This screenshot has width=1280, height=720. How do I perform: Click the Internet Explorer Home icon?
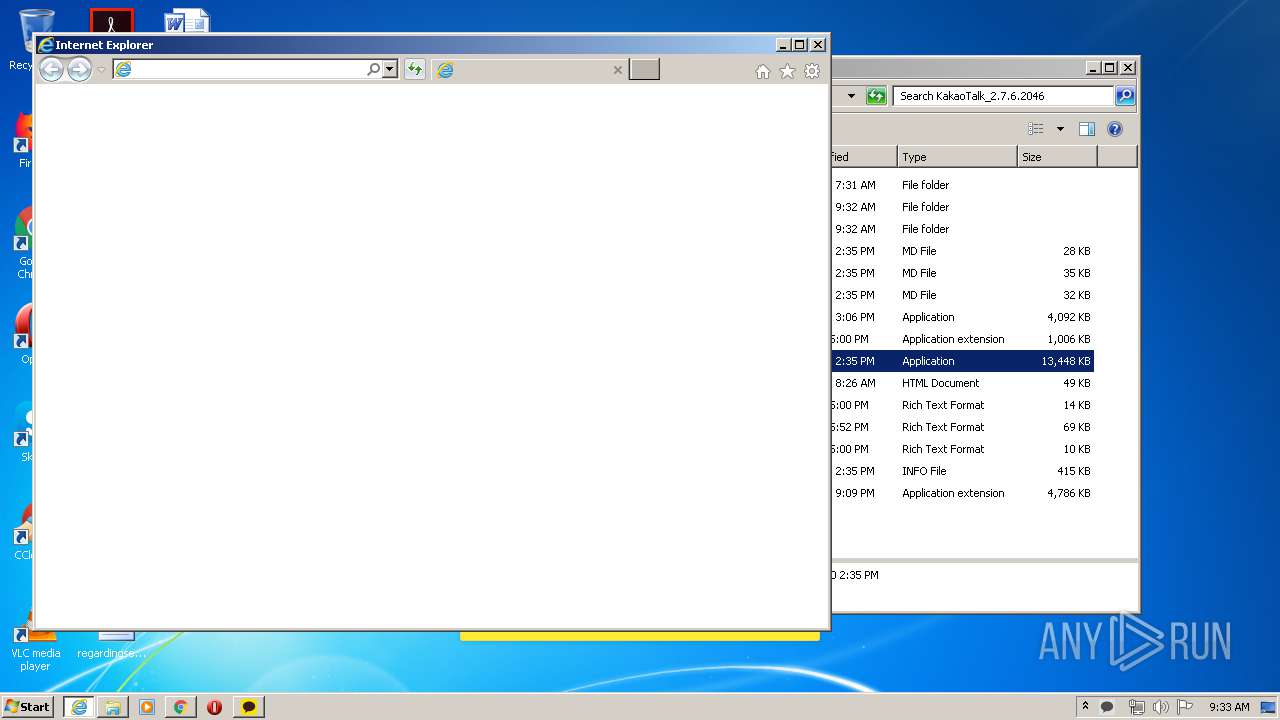tap(763, 71)
